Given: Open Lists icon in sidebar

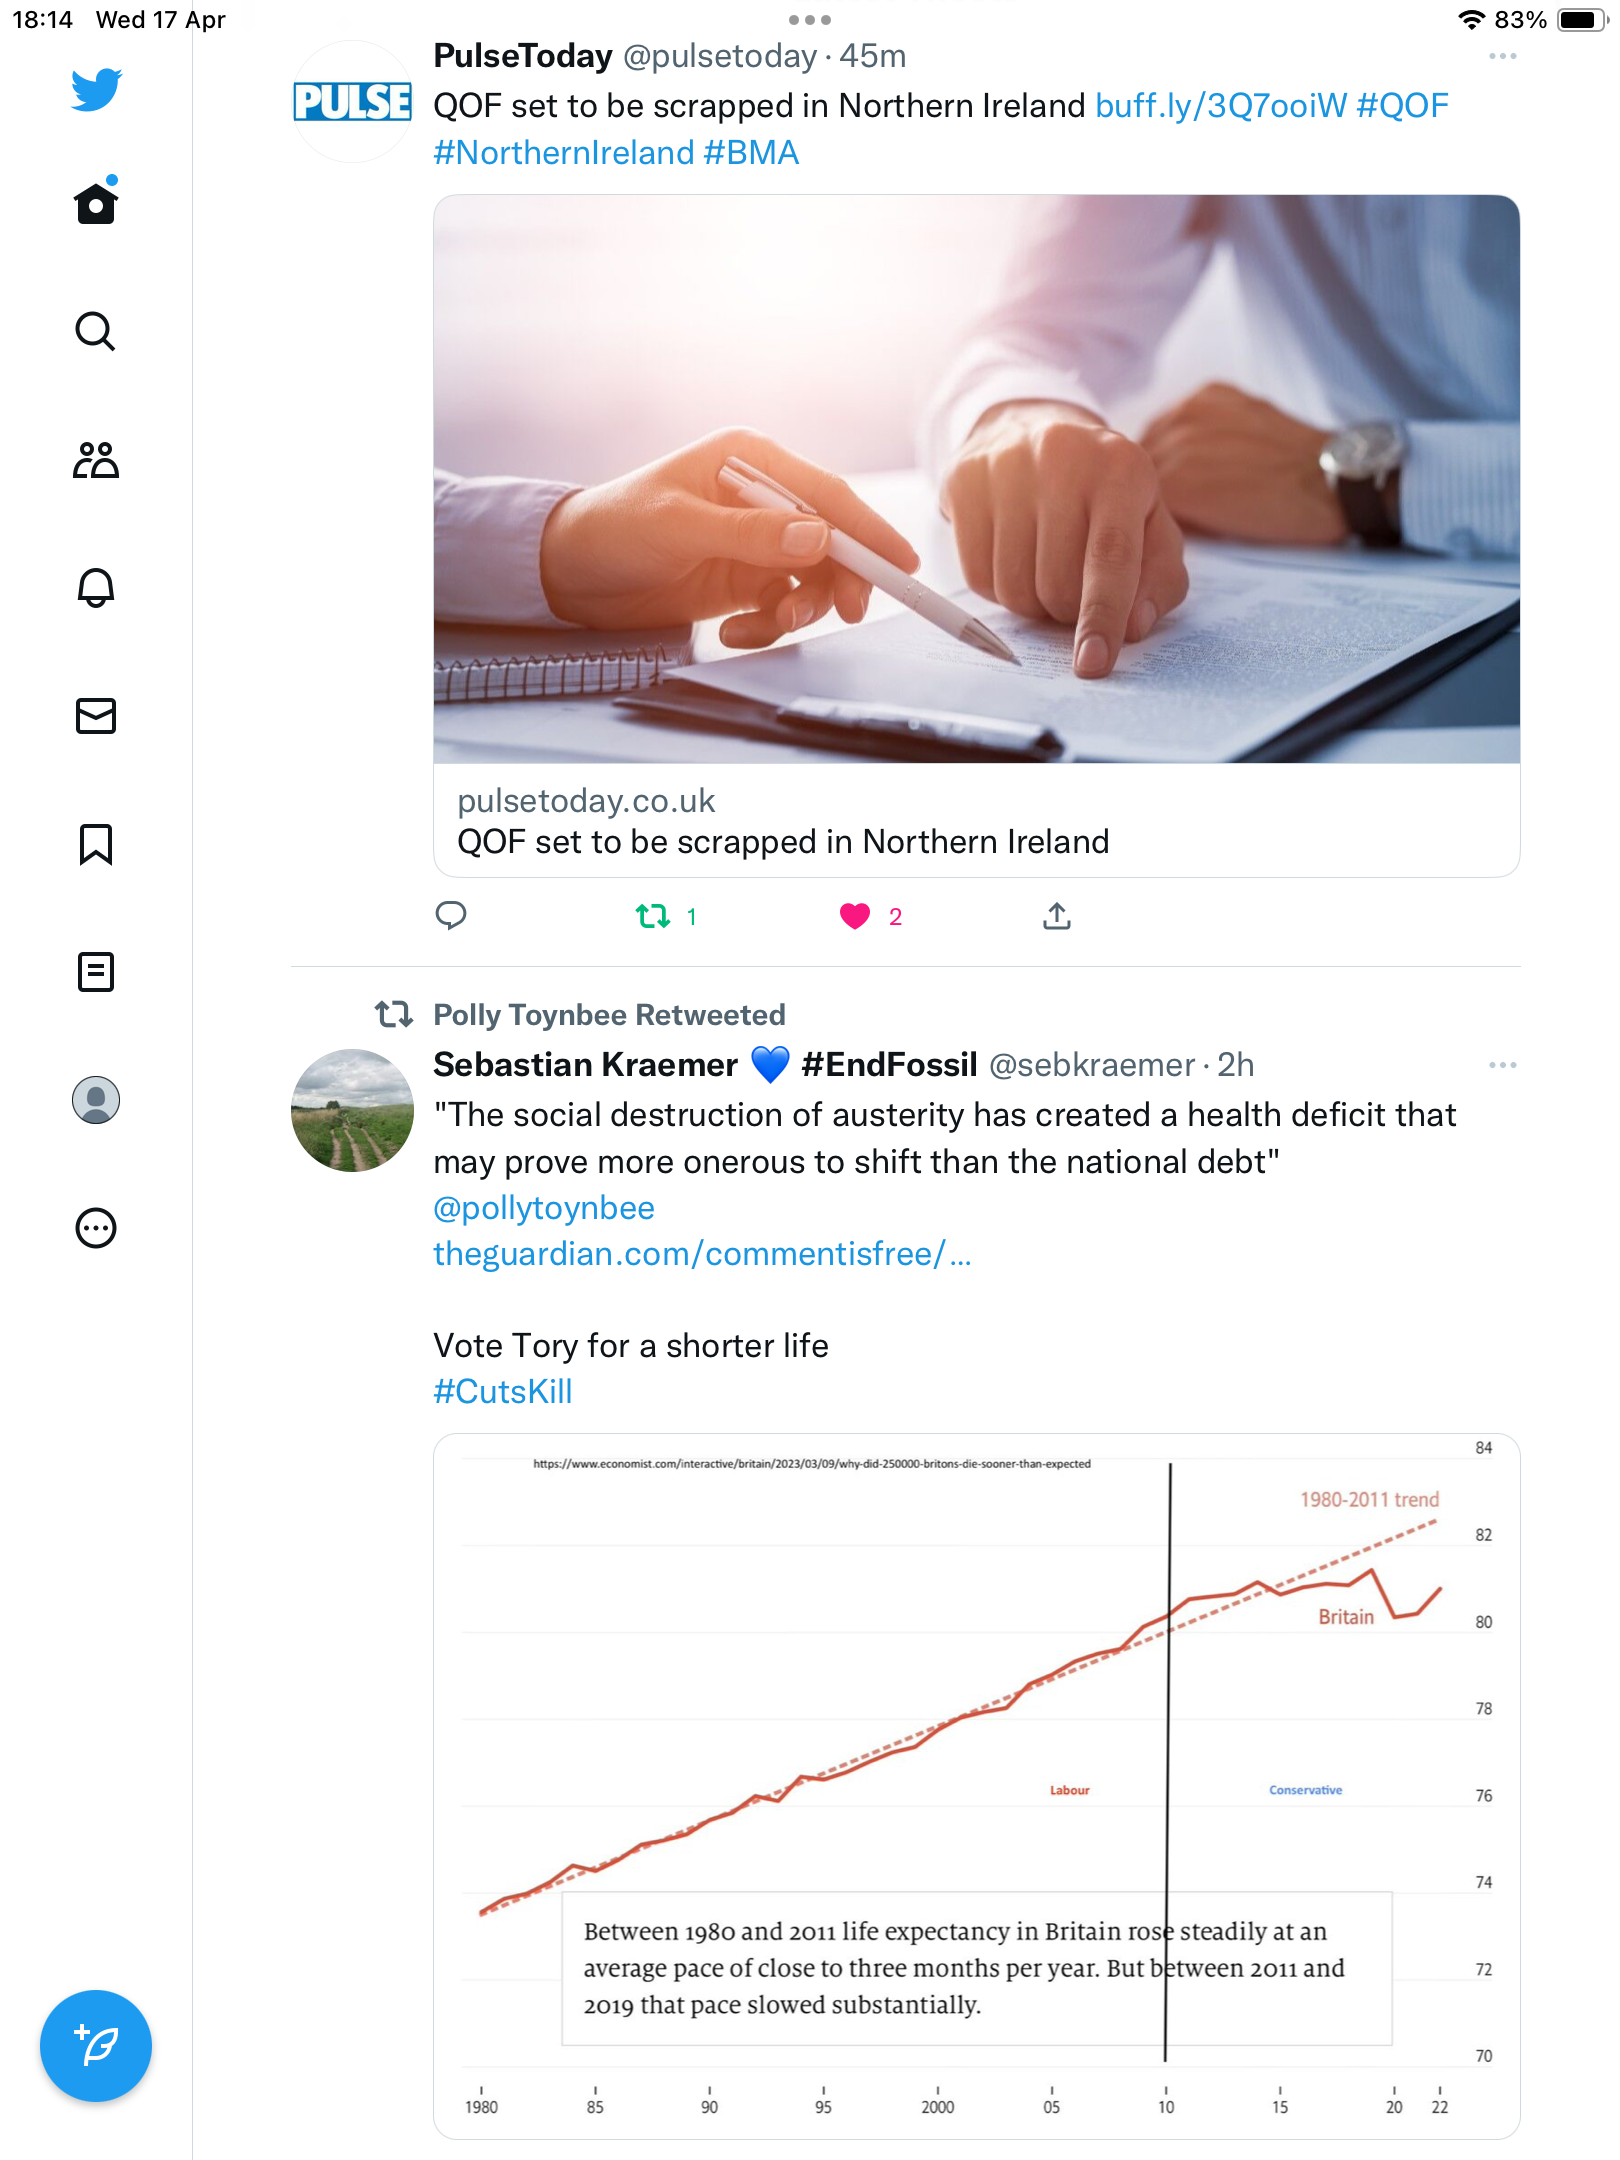Looking at the screenshot, I should click(96, 972).
